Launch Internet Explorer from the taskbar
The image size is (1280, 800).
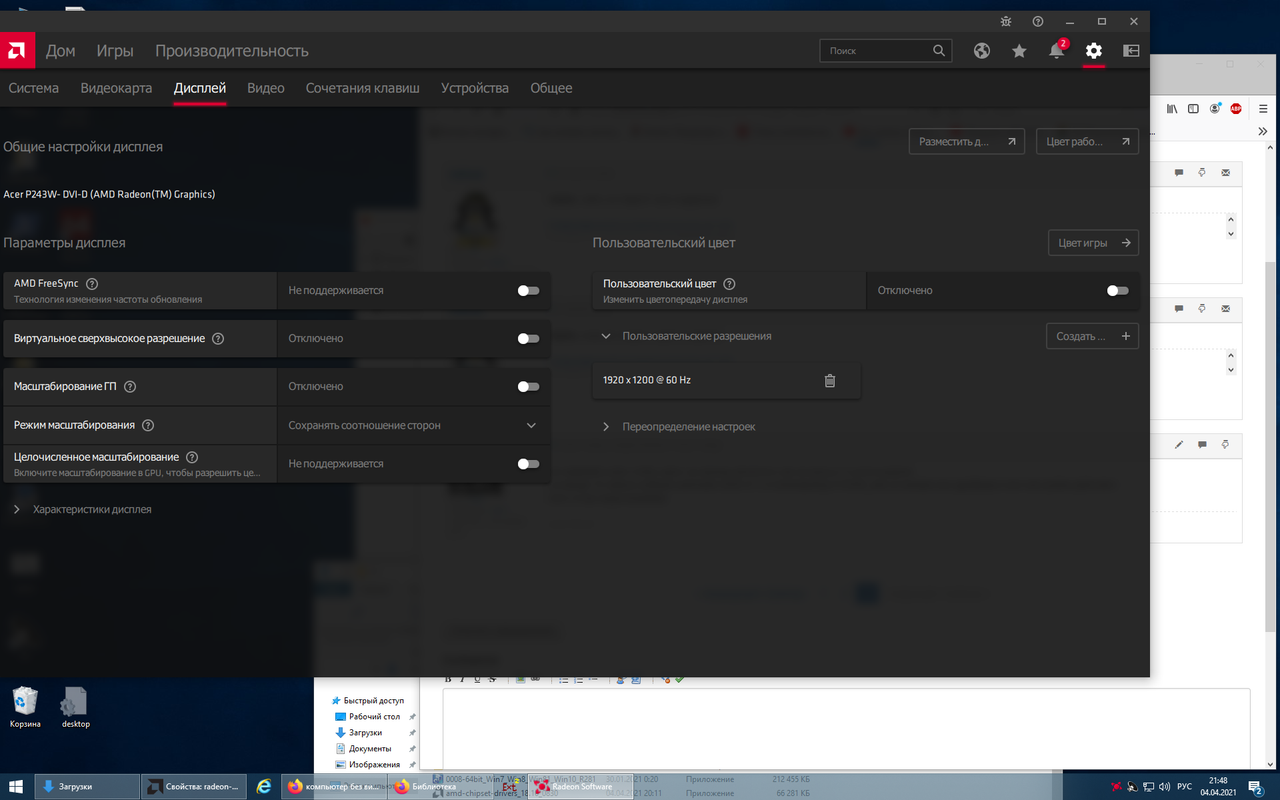264,786
